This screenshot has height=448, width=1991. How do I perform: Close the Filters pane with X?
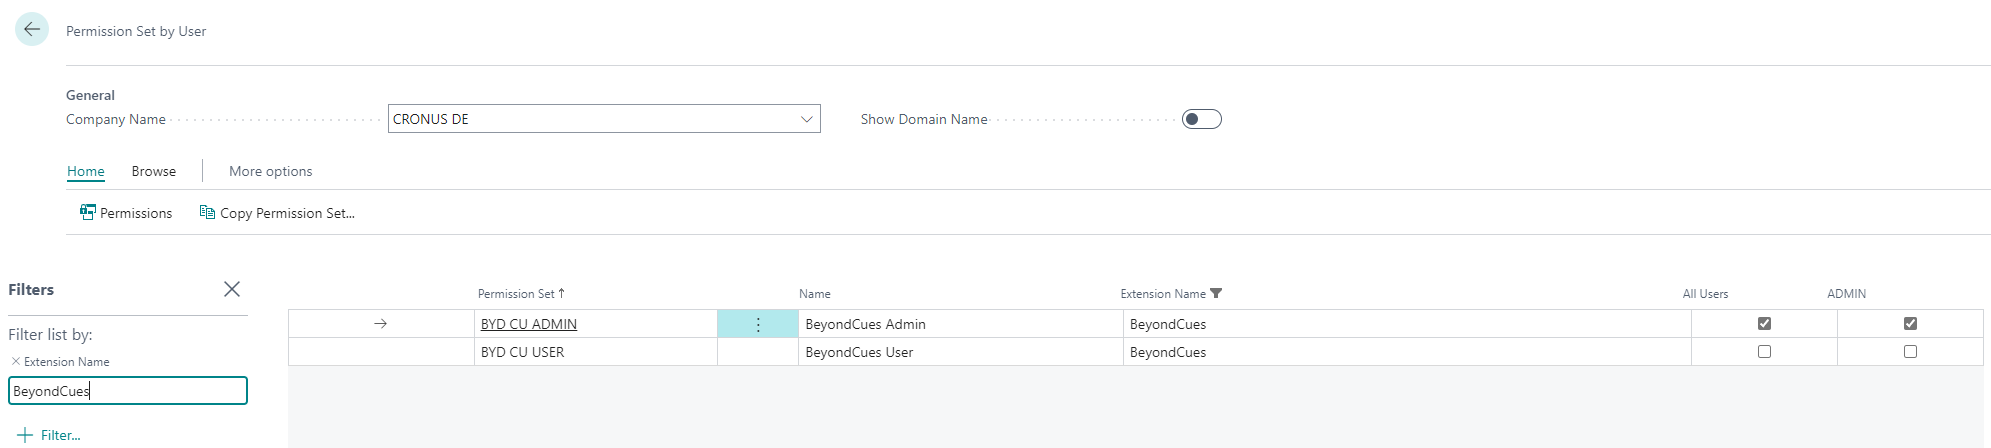point(232,289)
